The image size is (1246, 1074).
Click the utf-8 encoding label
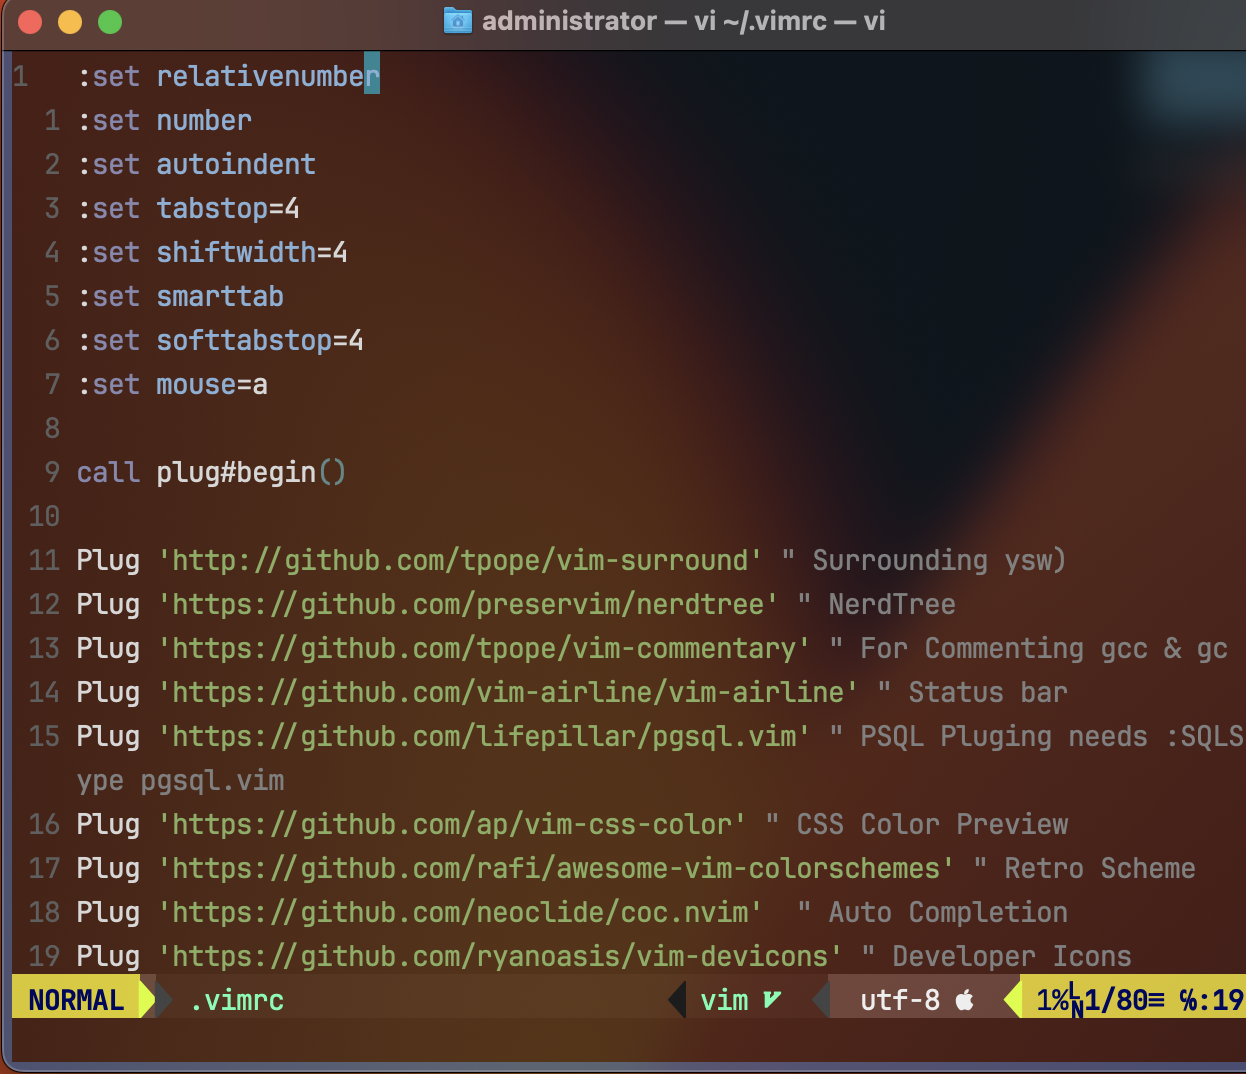point(900,999)
